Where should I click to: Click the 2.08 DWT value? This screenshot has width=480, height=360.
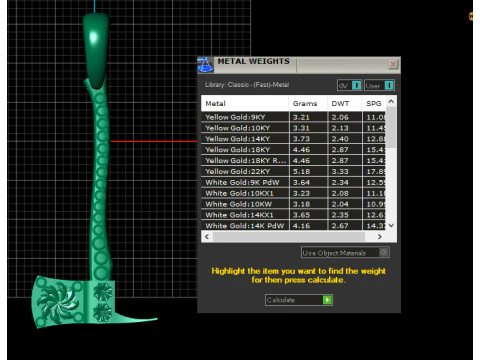340,193
